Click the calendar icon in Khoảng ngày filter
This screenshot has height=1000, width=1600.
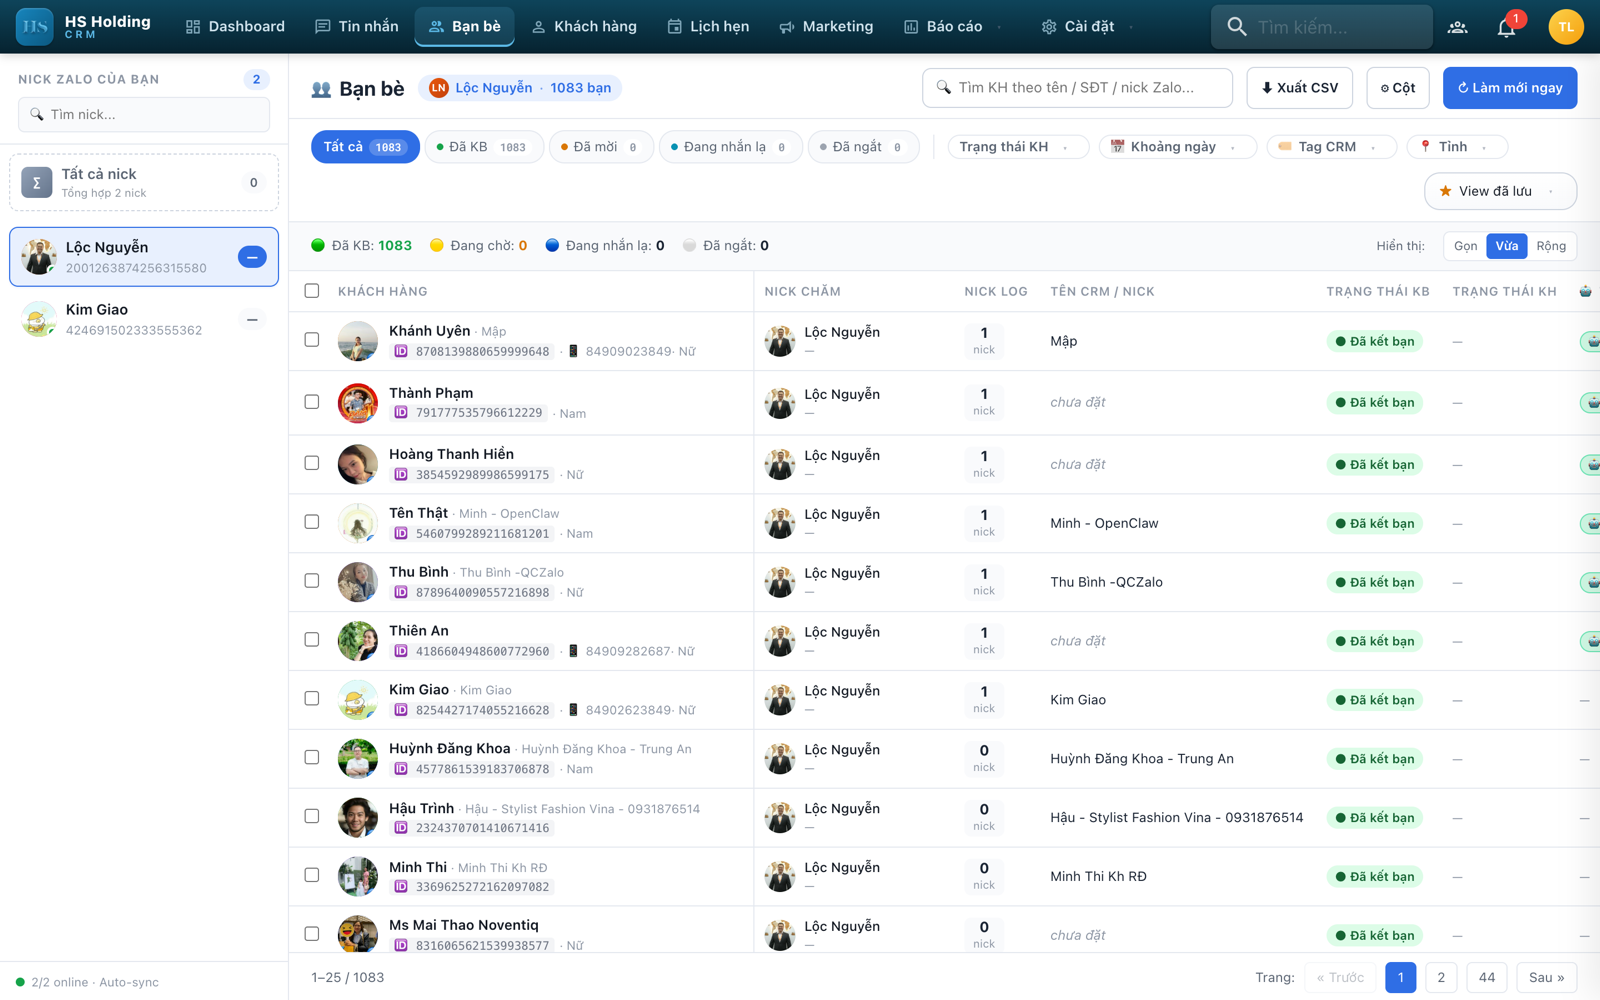click(x=1118, y=146)
